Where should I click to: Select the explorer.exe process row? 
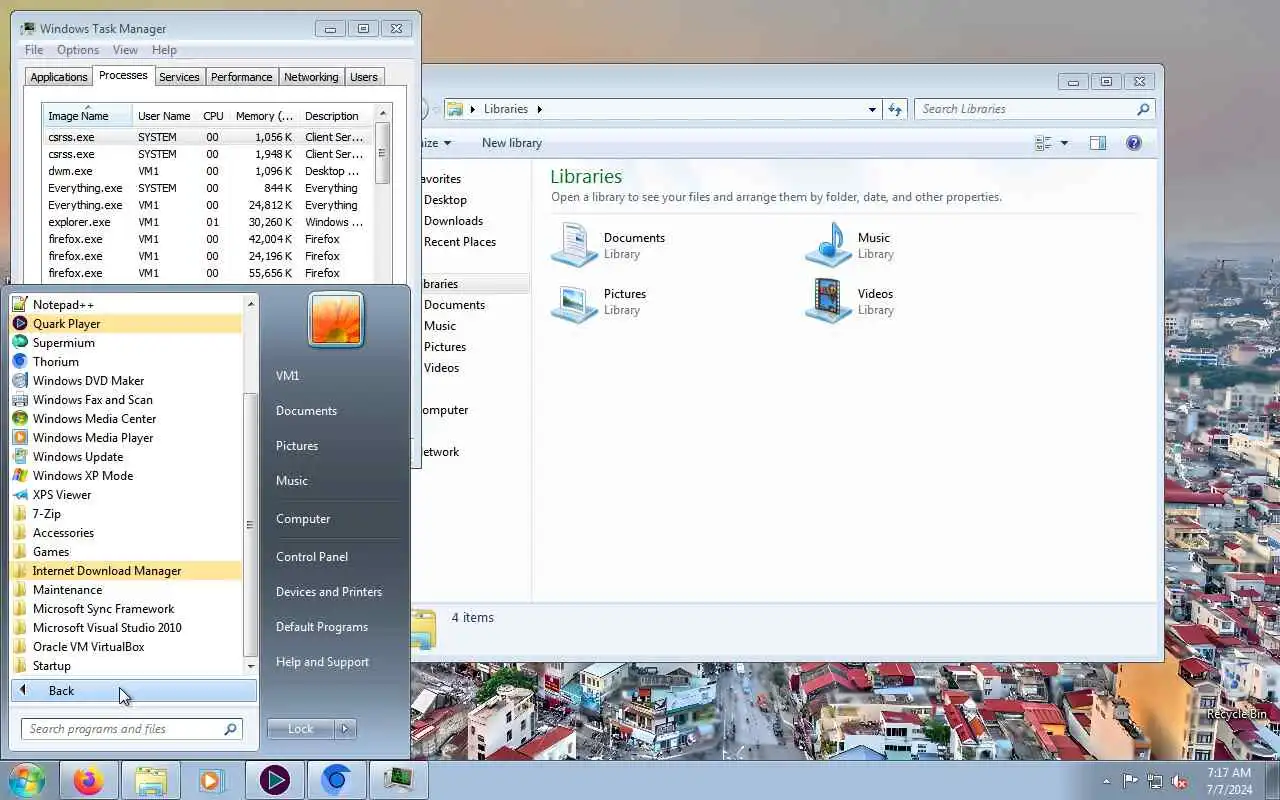point(208,222)
